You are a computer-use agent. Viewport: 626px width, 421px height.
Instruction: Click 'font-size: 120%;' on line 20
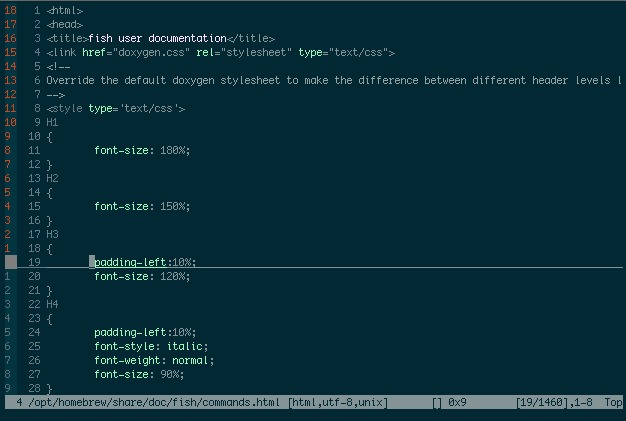pos(142,276)
